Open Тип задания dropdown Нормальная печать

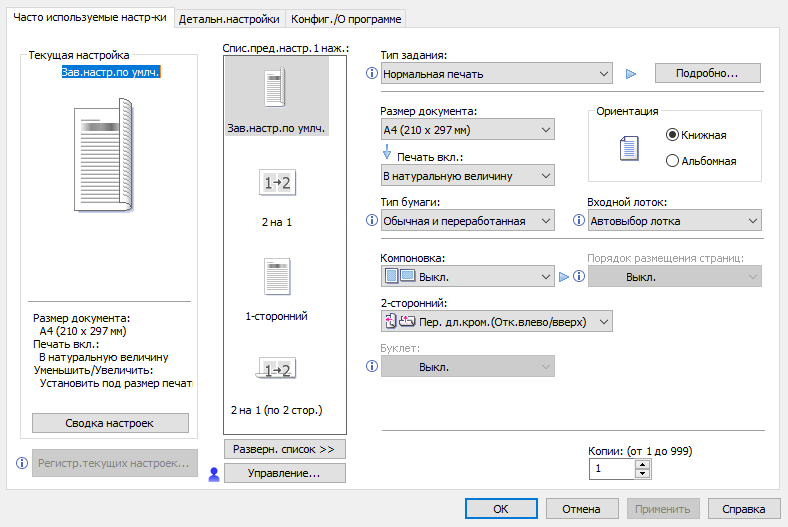coord(497,73)
